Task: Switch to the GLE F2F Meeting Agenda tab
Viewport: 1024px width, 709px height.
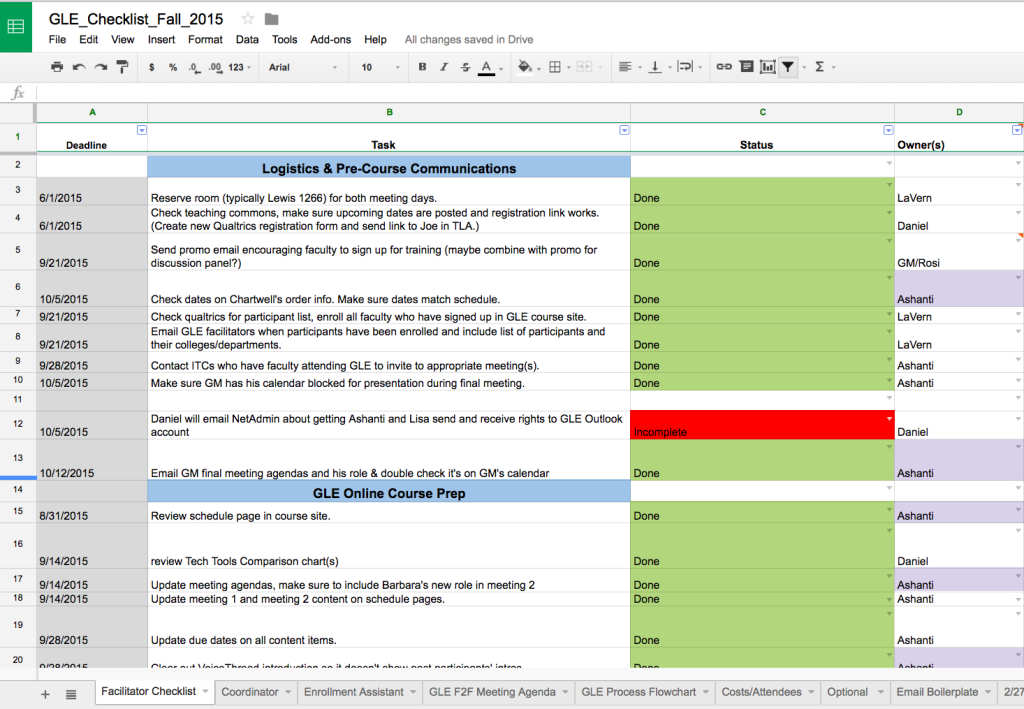Action: pos(491,691)
